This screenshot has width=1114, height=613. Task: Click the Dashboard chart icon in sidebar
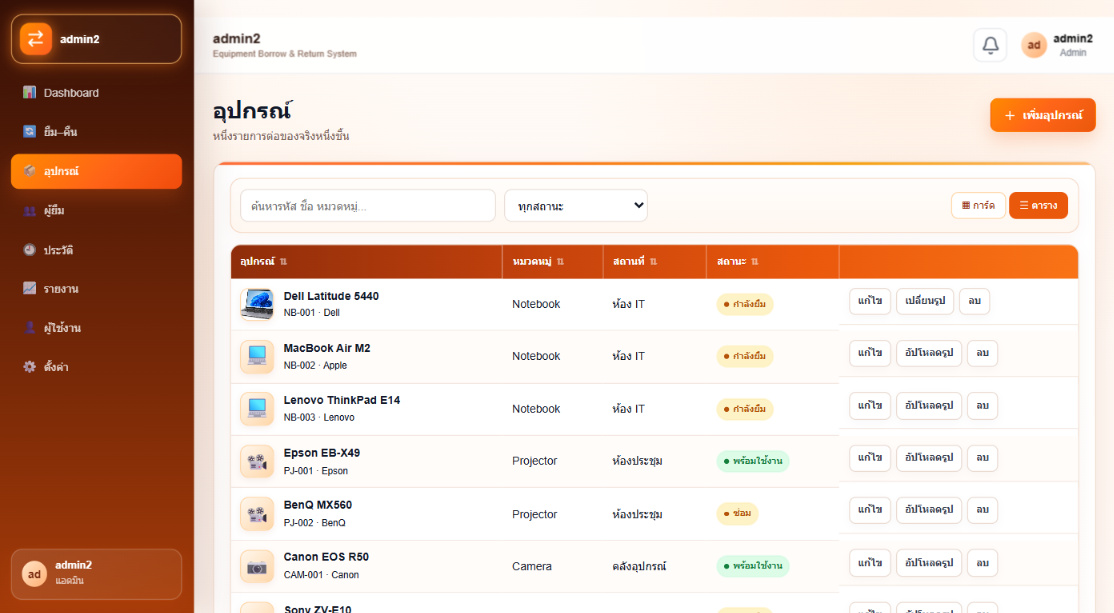pyautogui.click(x=29, y=92)
